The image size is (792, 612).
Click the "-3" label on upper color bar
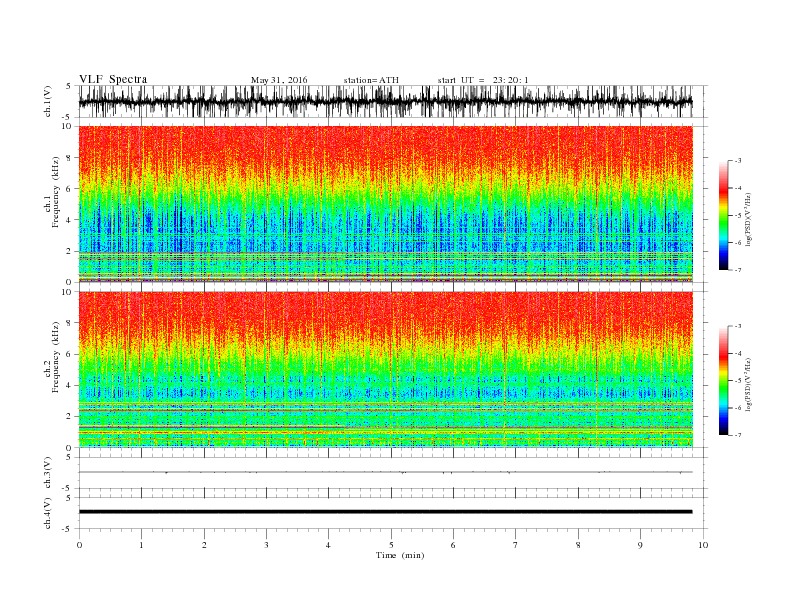click(737, 161)
